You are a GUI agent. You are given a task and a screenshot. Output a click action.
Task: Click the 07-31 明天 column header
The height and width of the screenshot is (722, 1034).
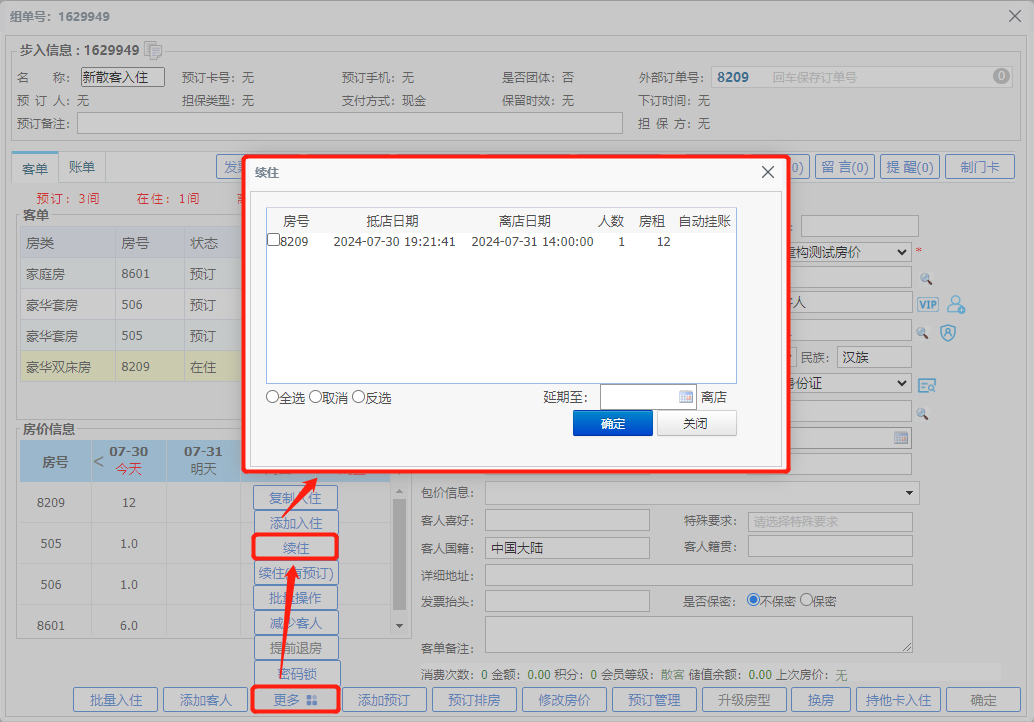pyautogui.click(x=203, y=460)
